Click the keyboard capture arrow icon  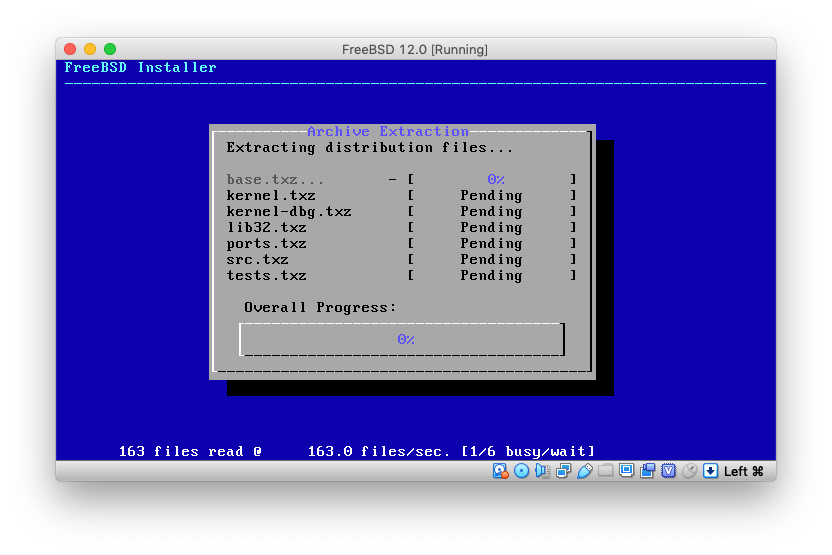coord(710,471)
